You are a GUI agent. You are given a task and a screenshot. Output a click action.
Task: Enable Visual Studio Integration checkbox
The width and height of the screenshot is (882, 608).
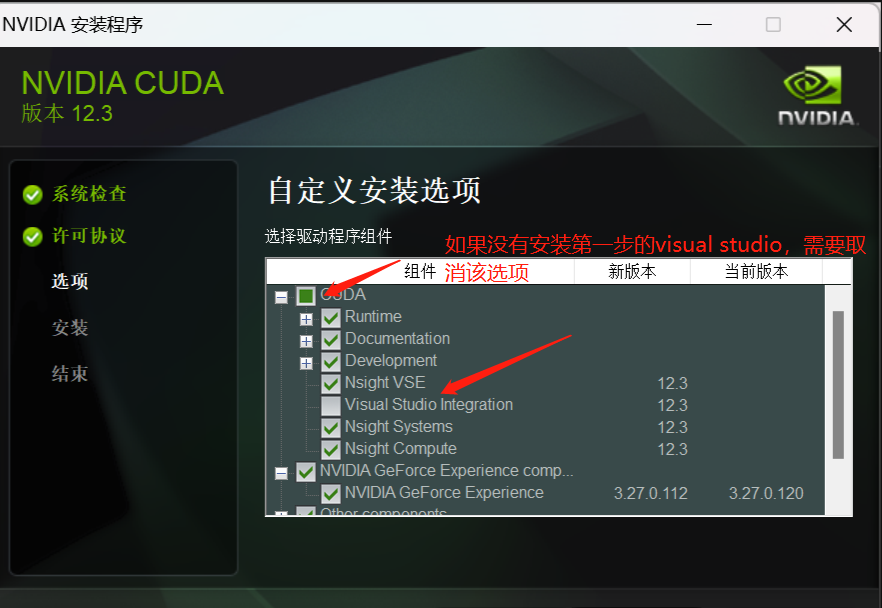tap(331, 406)
